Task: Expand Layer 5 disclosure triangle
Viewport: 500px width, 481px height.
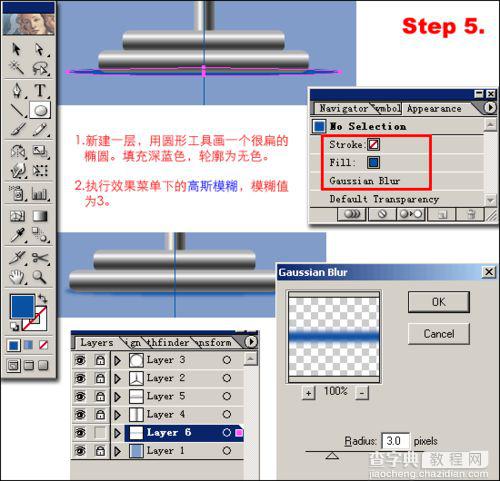Action: click(117, 396)
